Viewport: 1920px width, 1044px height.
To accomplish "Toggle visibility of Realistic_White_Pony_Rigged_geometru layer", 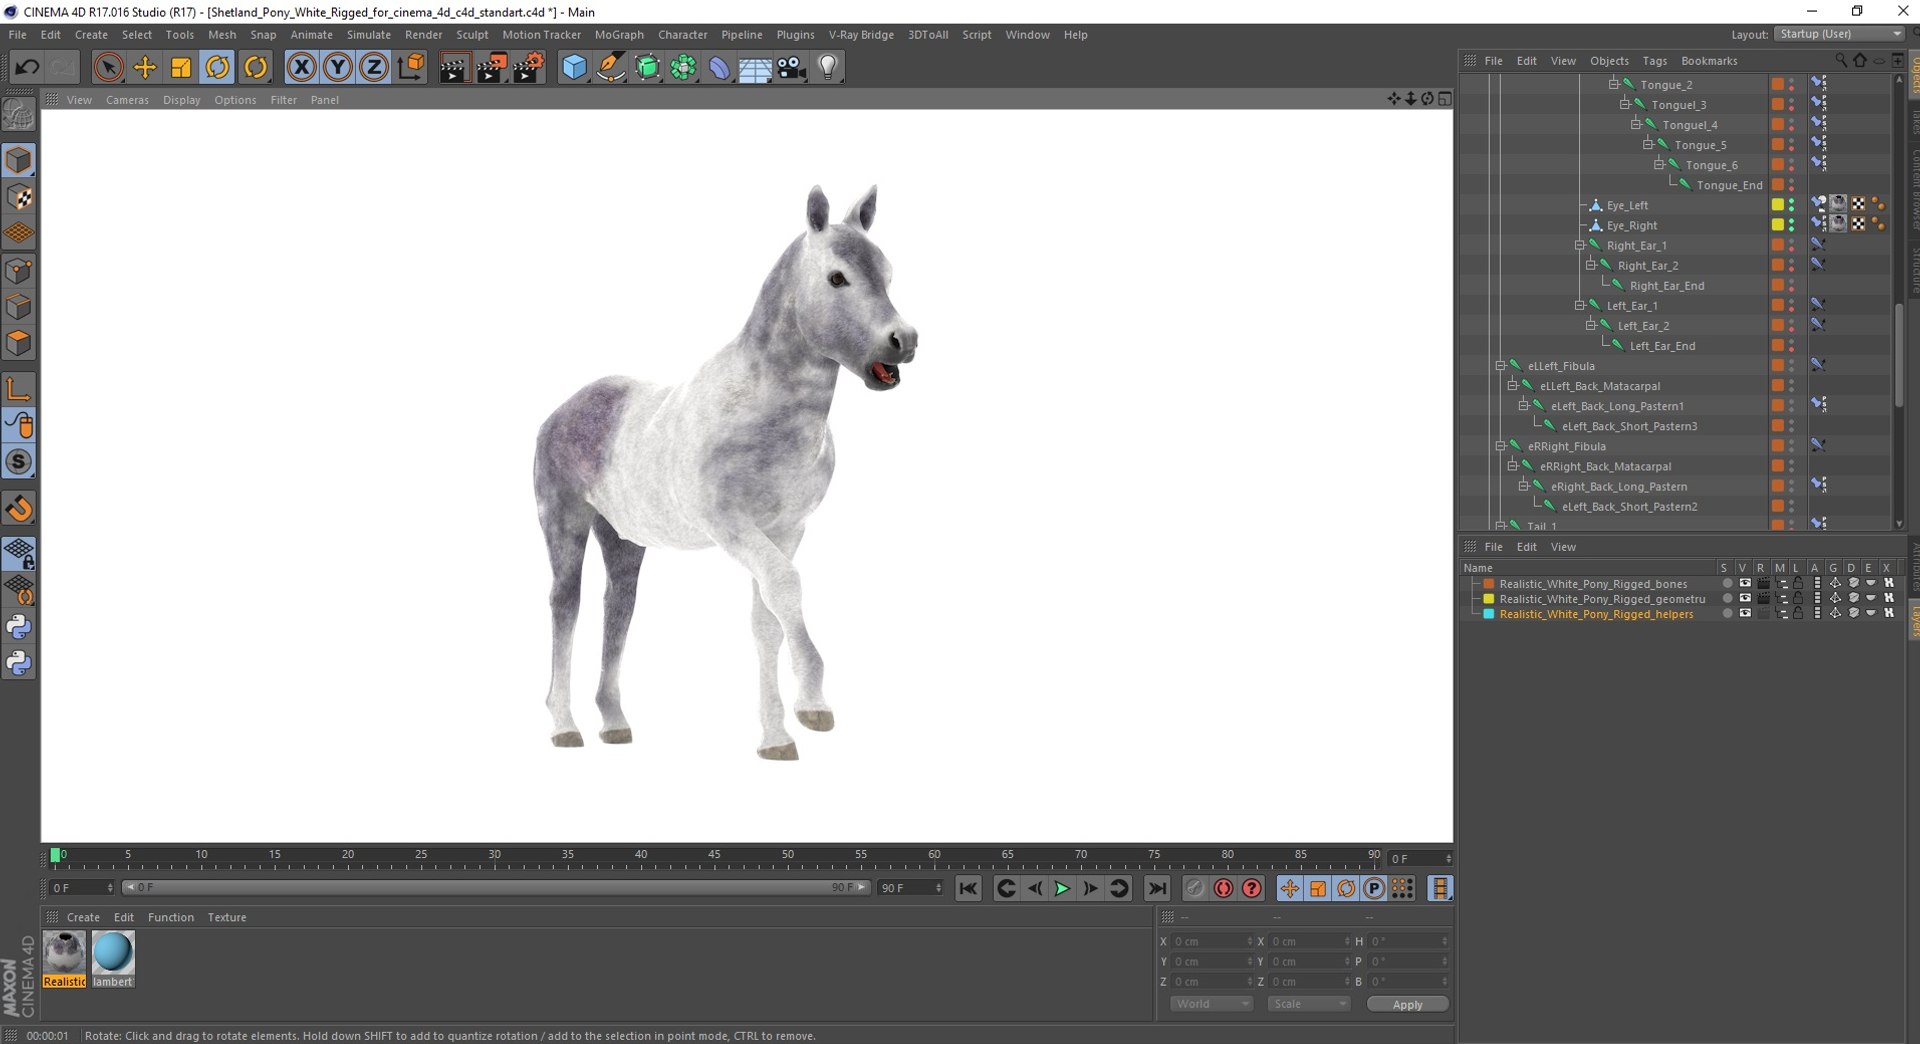I will pyautogui.click(x=1745, y=599).
